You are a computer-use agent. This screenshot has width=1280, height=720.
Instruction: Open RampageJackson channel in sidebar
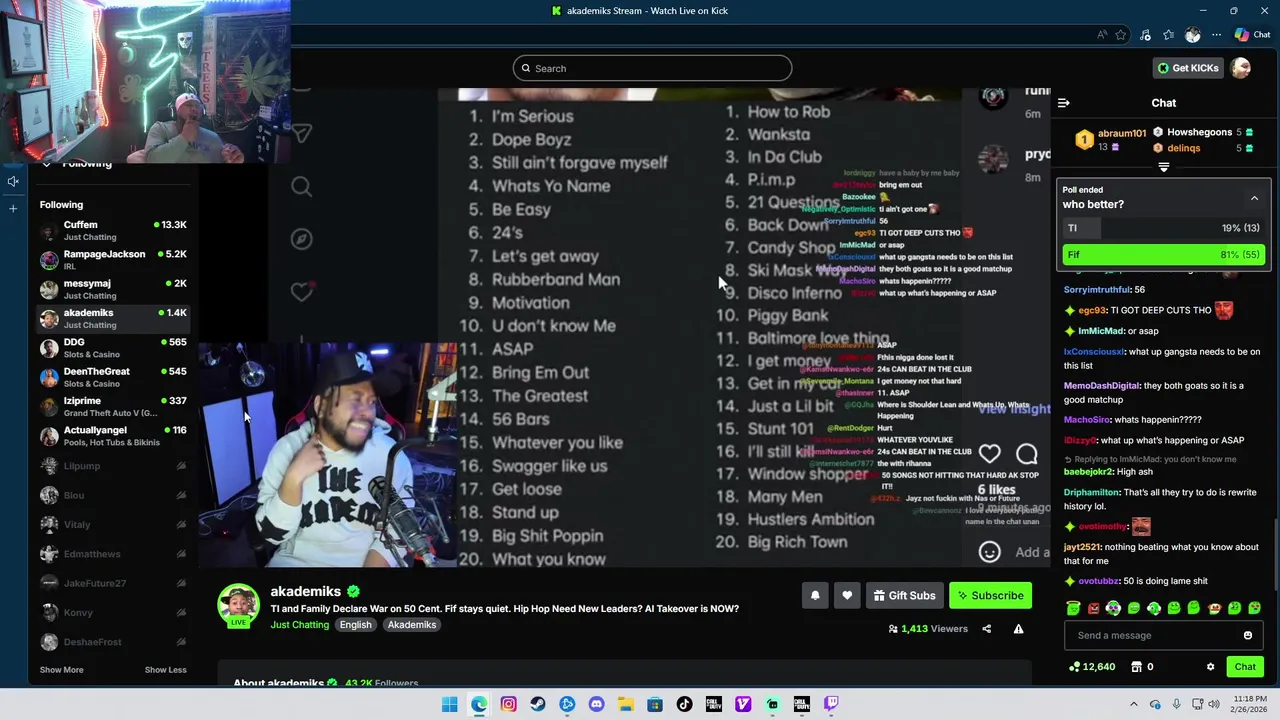113,260
